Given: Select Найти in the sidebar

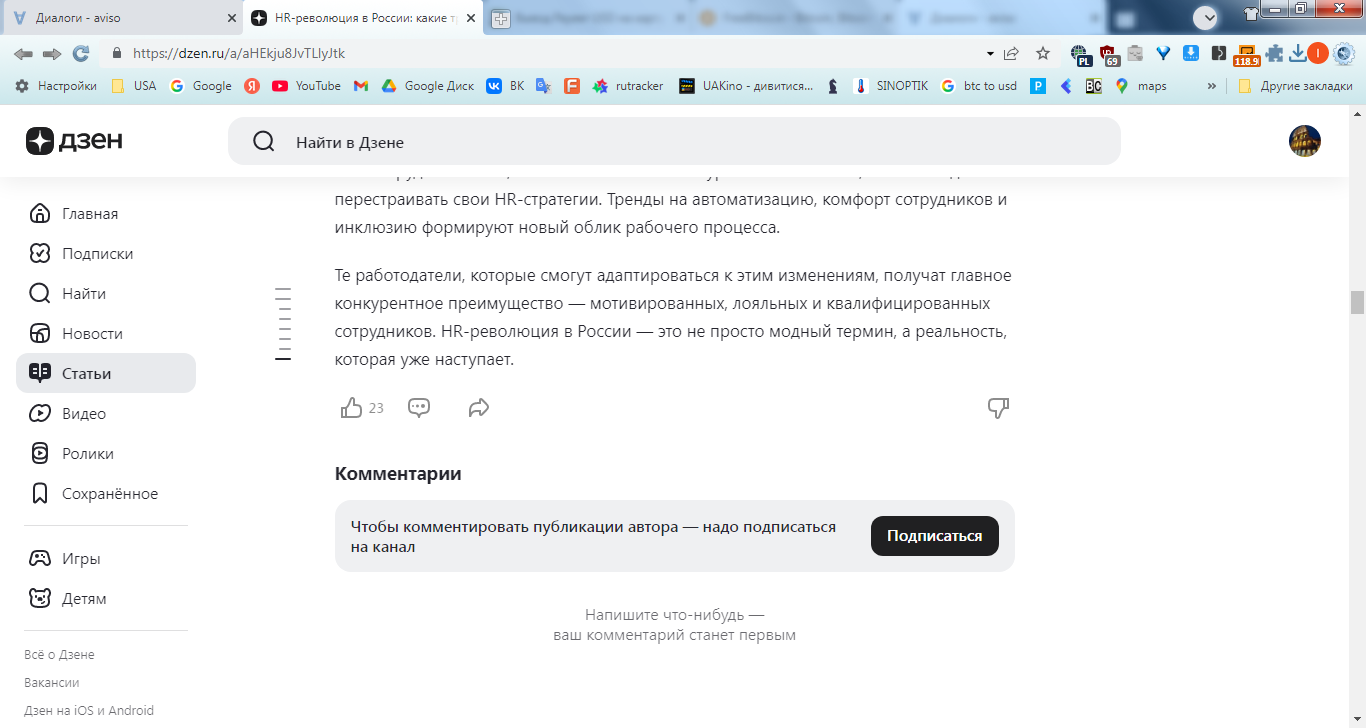Looking at the screenshot, I should tap(106, 294).
